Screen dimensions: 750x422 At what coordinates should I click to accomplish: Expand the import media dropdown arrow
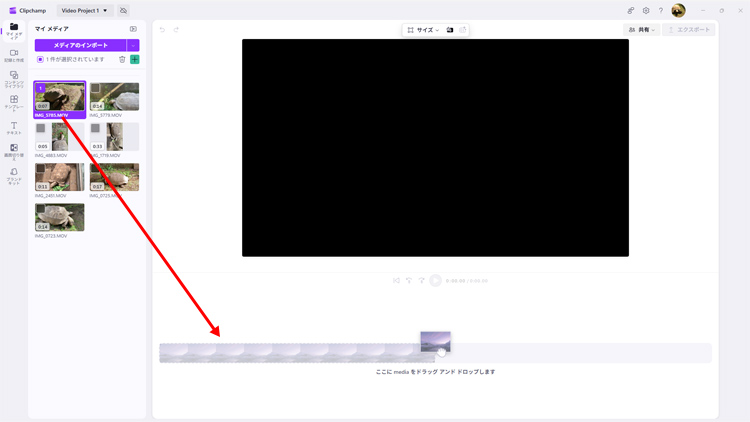(133, 45)
